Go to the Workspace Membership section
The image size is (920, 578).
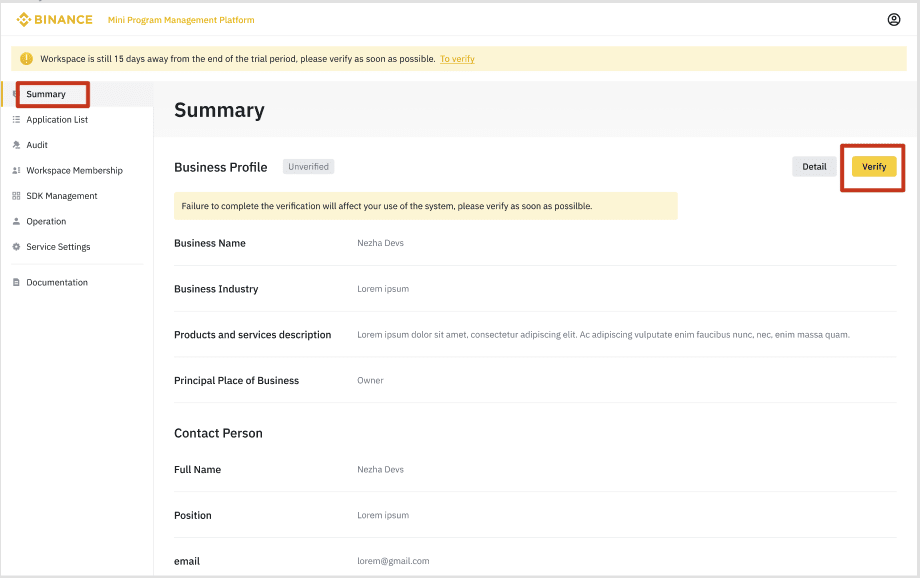click(x=75, y=171)
